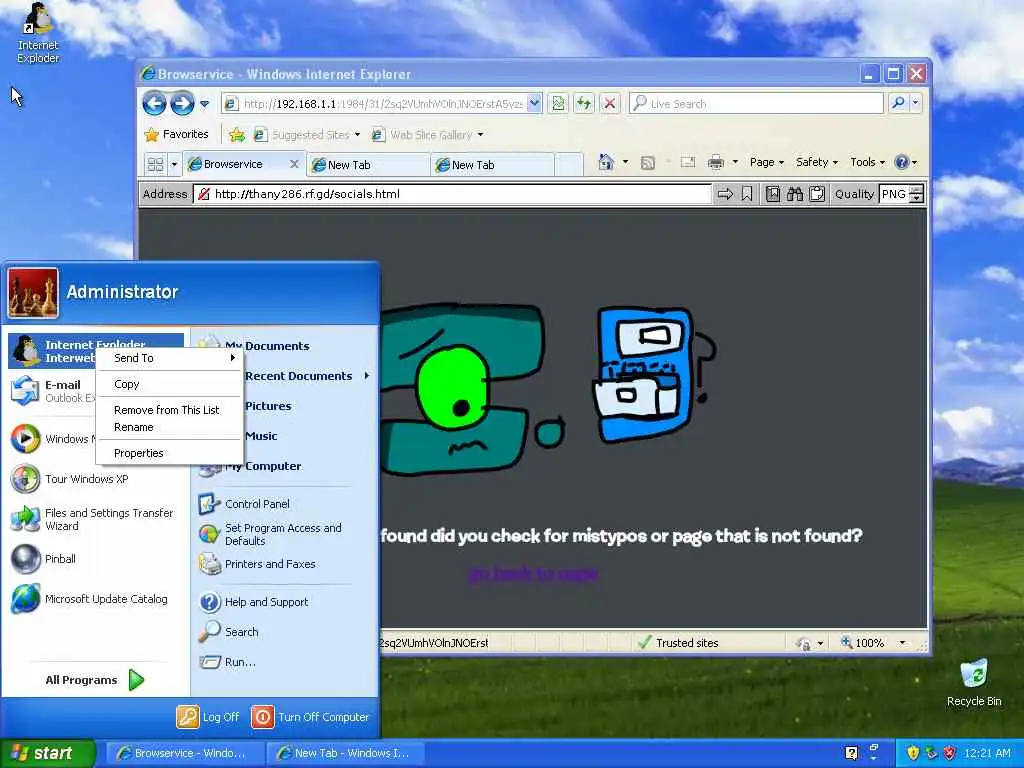
Task: Close the Browservice tab
Action: pos(295,164)
